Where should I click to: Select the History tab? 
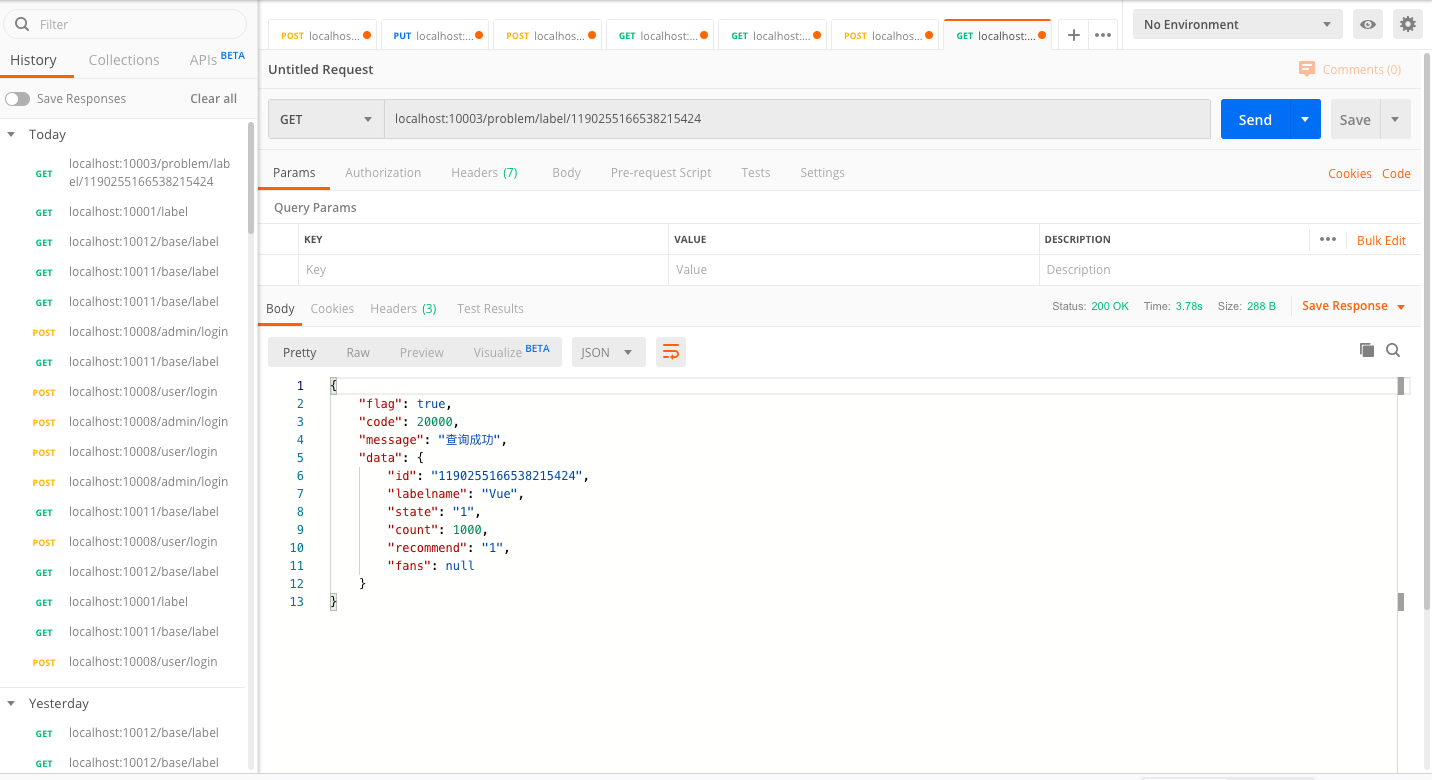33,60
